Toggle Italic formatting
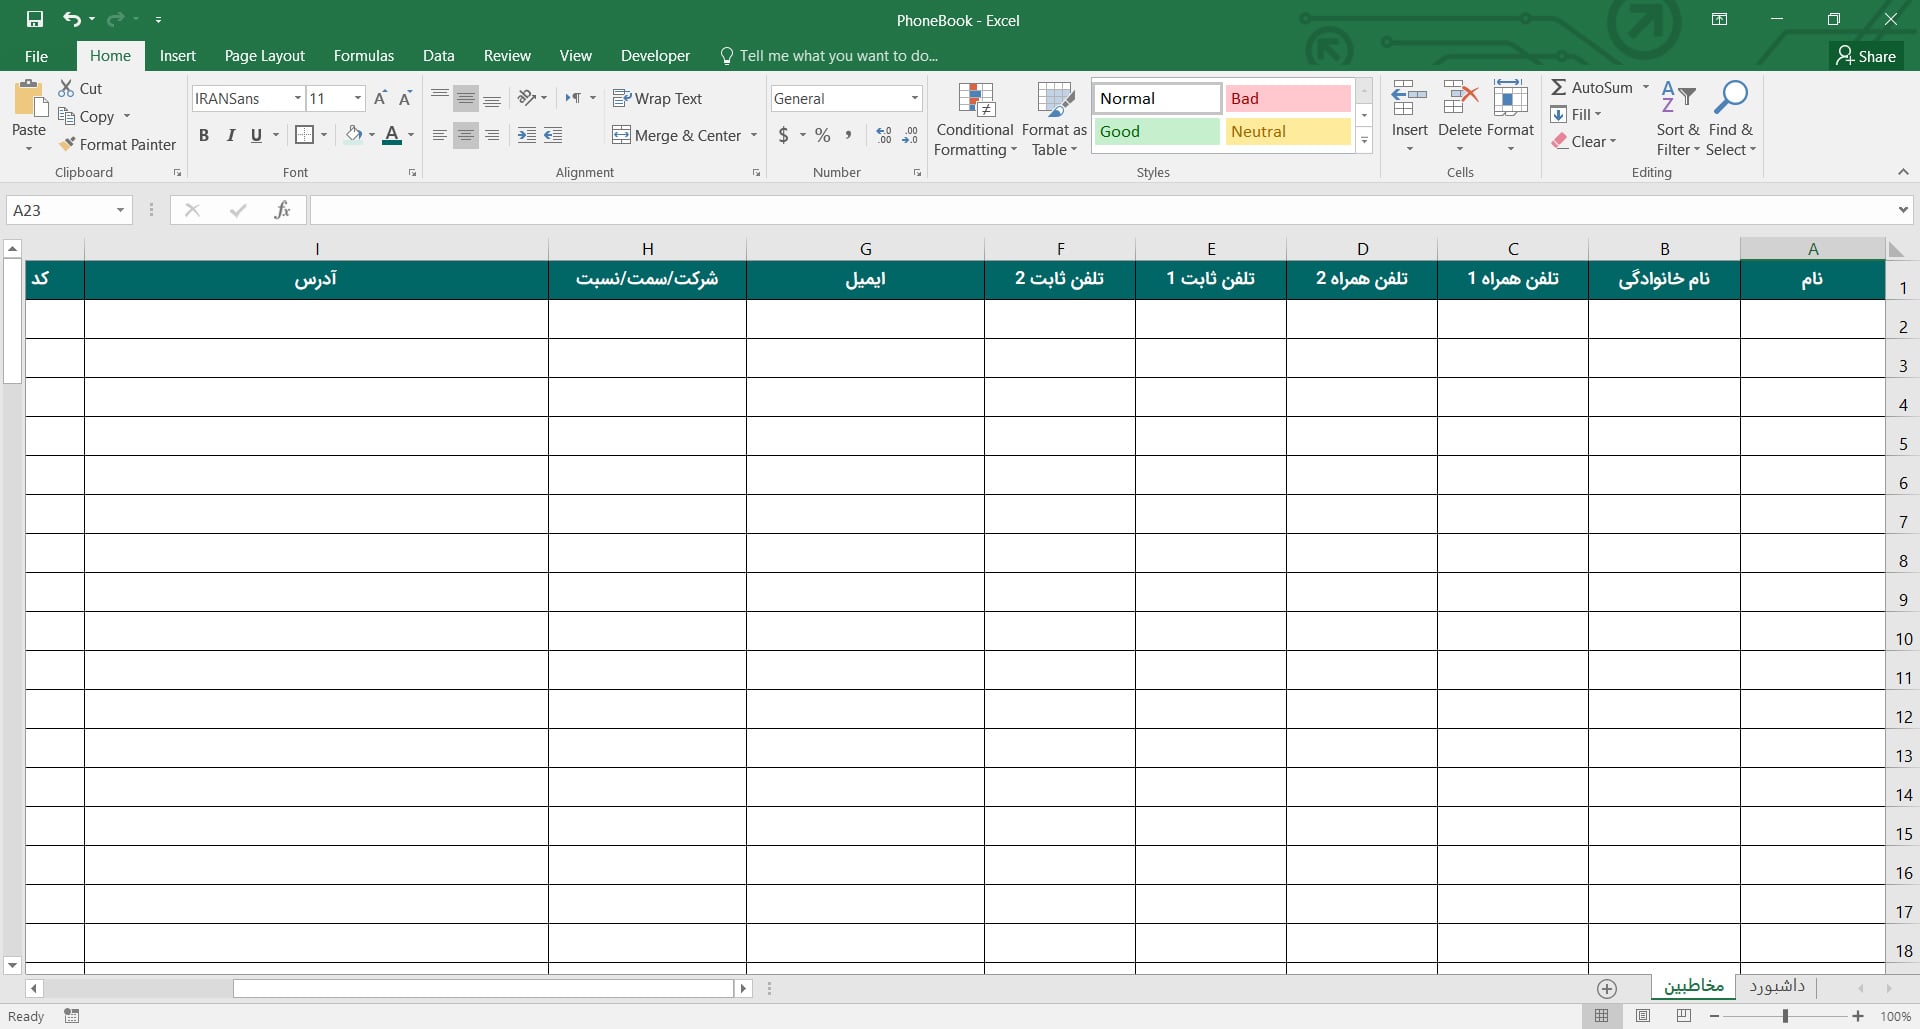 pos(230,135)
